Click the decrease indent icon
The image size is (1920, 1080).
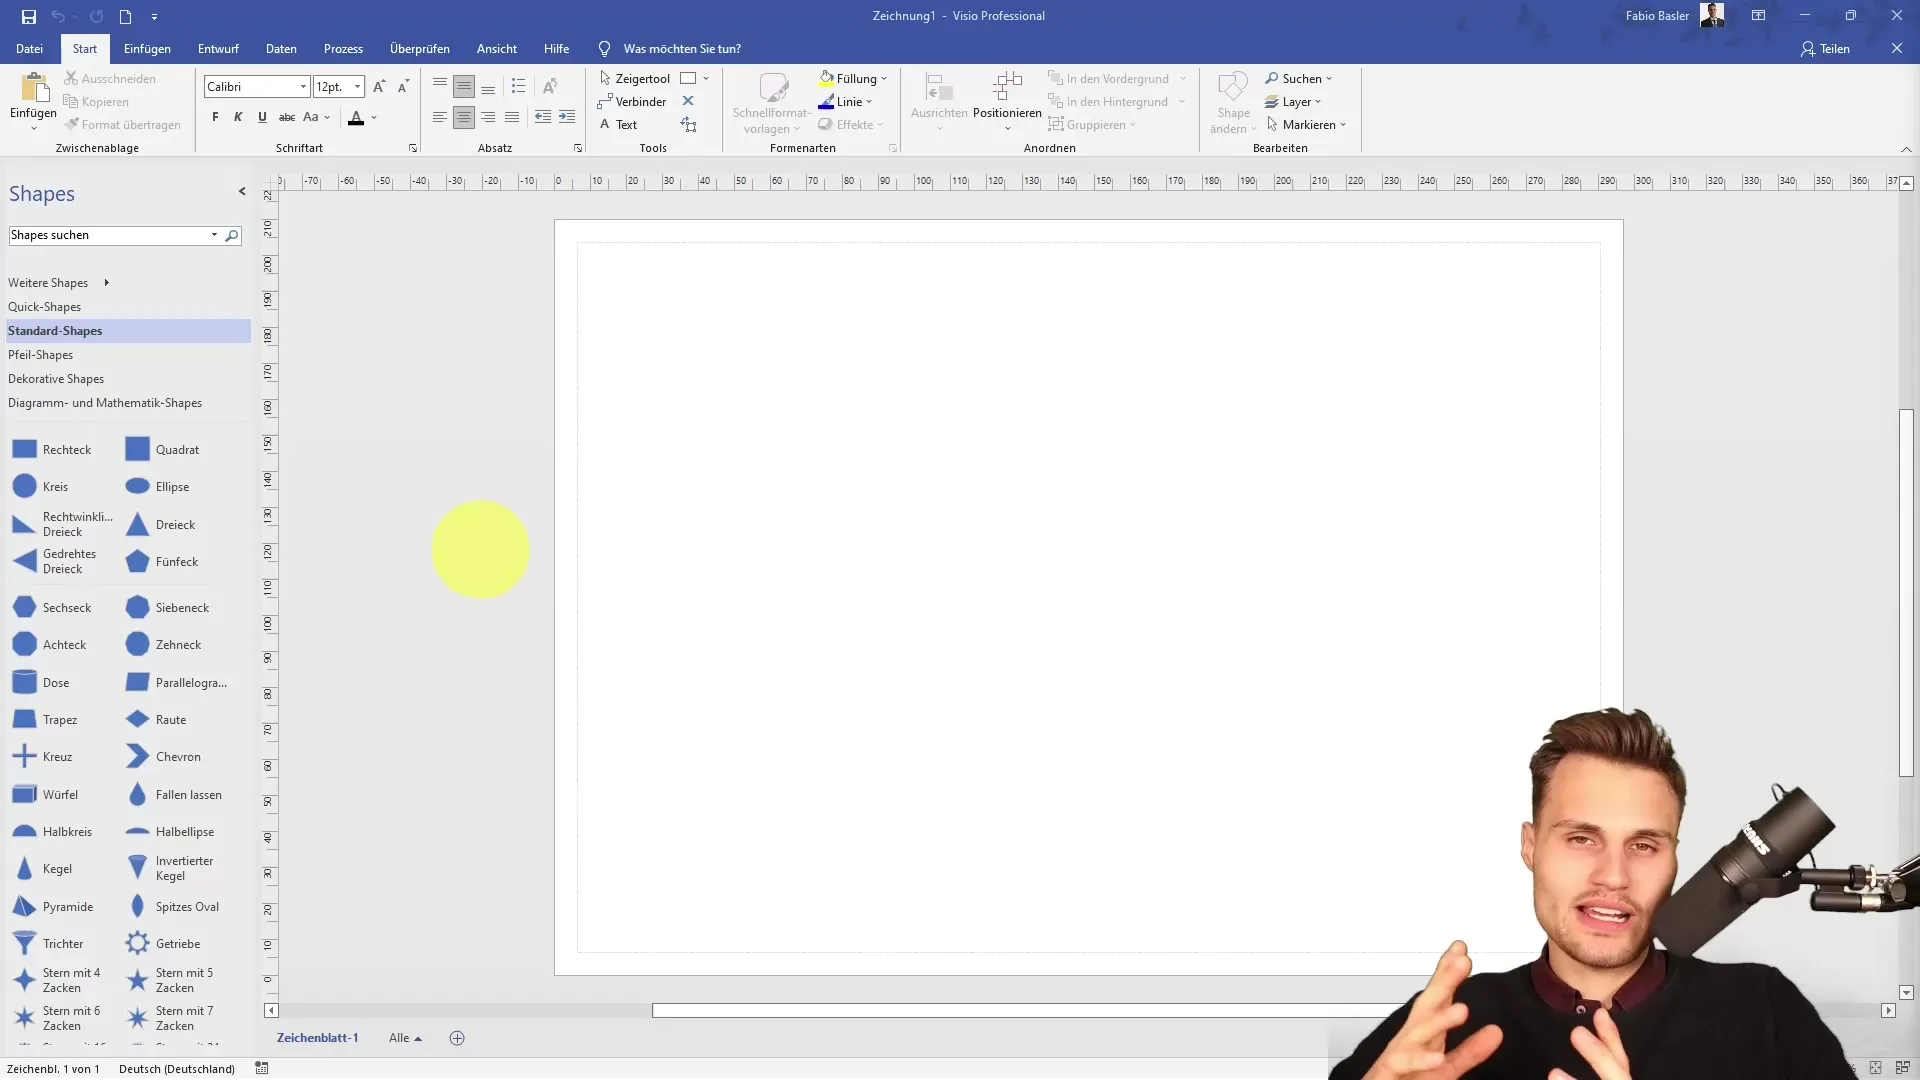[x=543, y=117]
